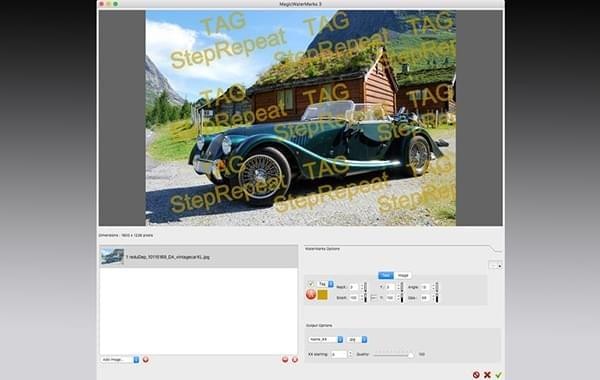This screenshot has width=600, height=380.
Task: Click the Watermarks Options heading
Action: coord(322,249)
